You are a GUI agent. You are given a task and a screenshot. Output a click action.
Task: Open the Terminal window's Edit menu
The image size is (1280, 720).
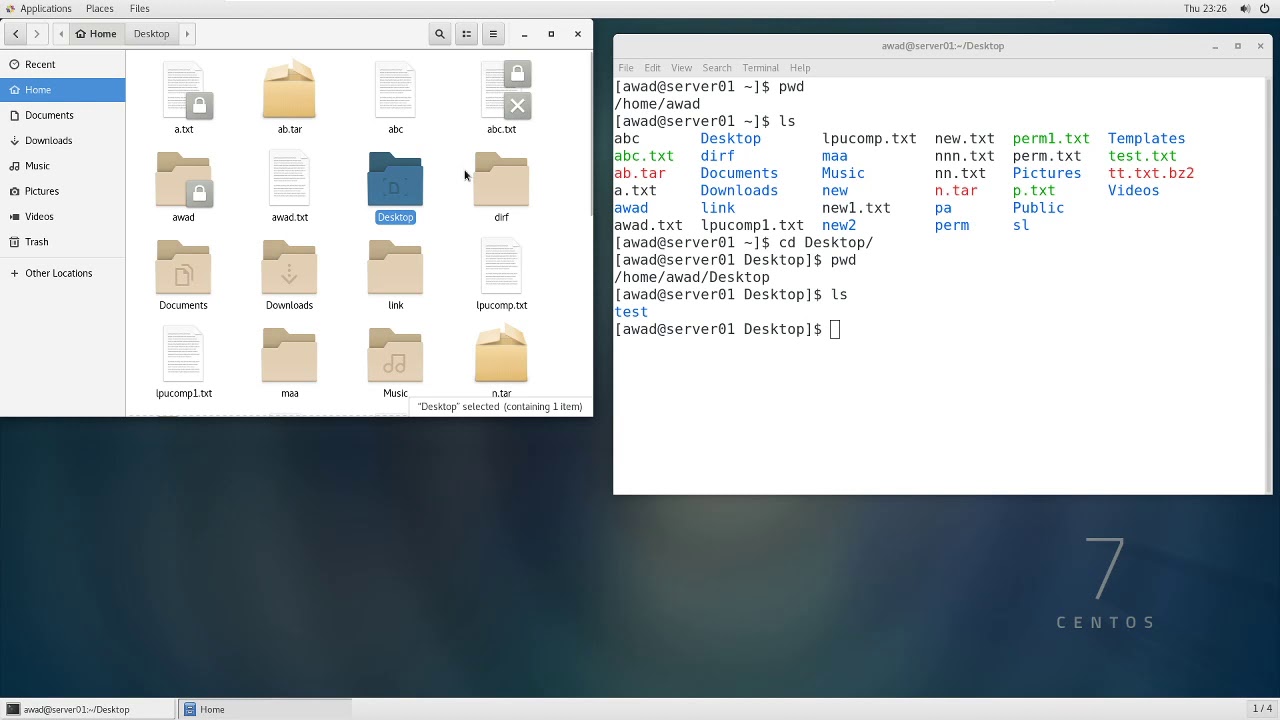tap(652, 68)
